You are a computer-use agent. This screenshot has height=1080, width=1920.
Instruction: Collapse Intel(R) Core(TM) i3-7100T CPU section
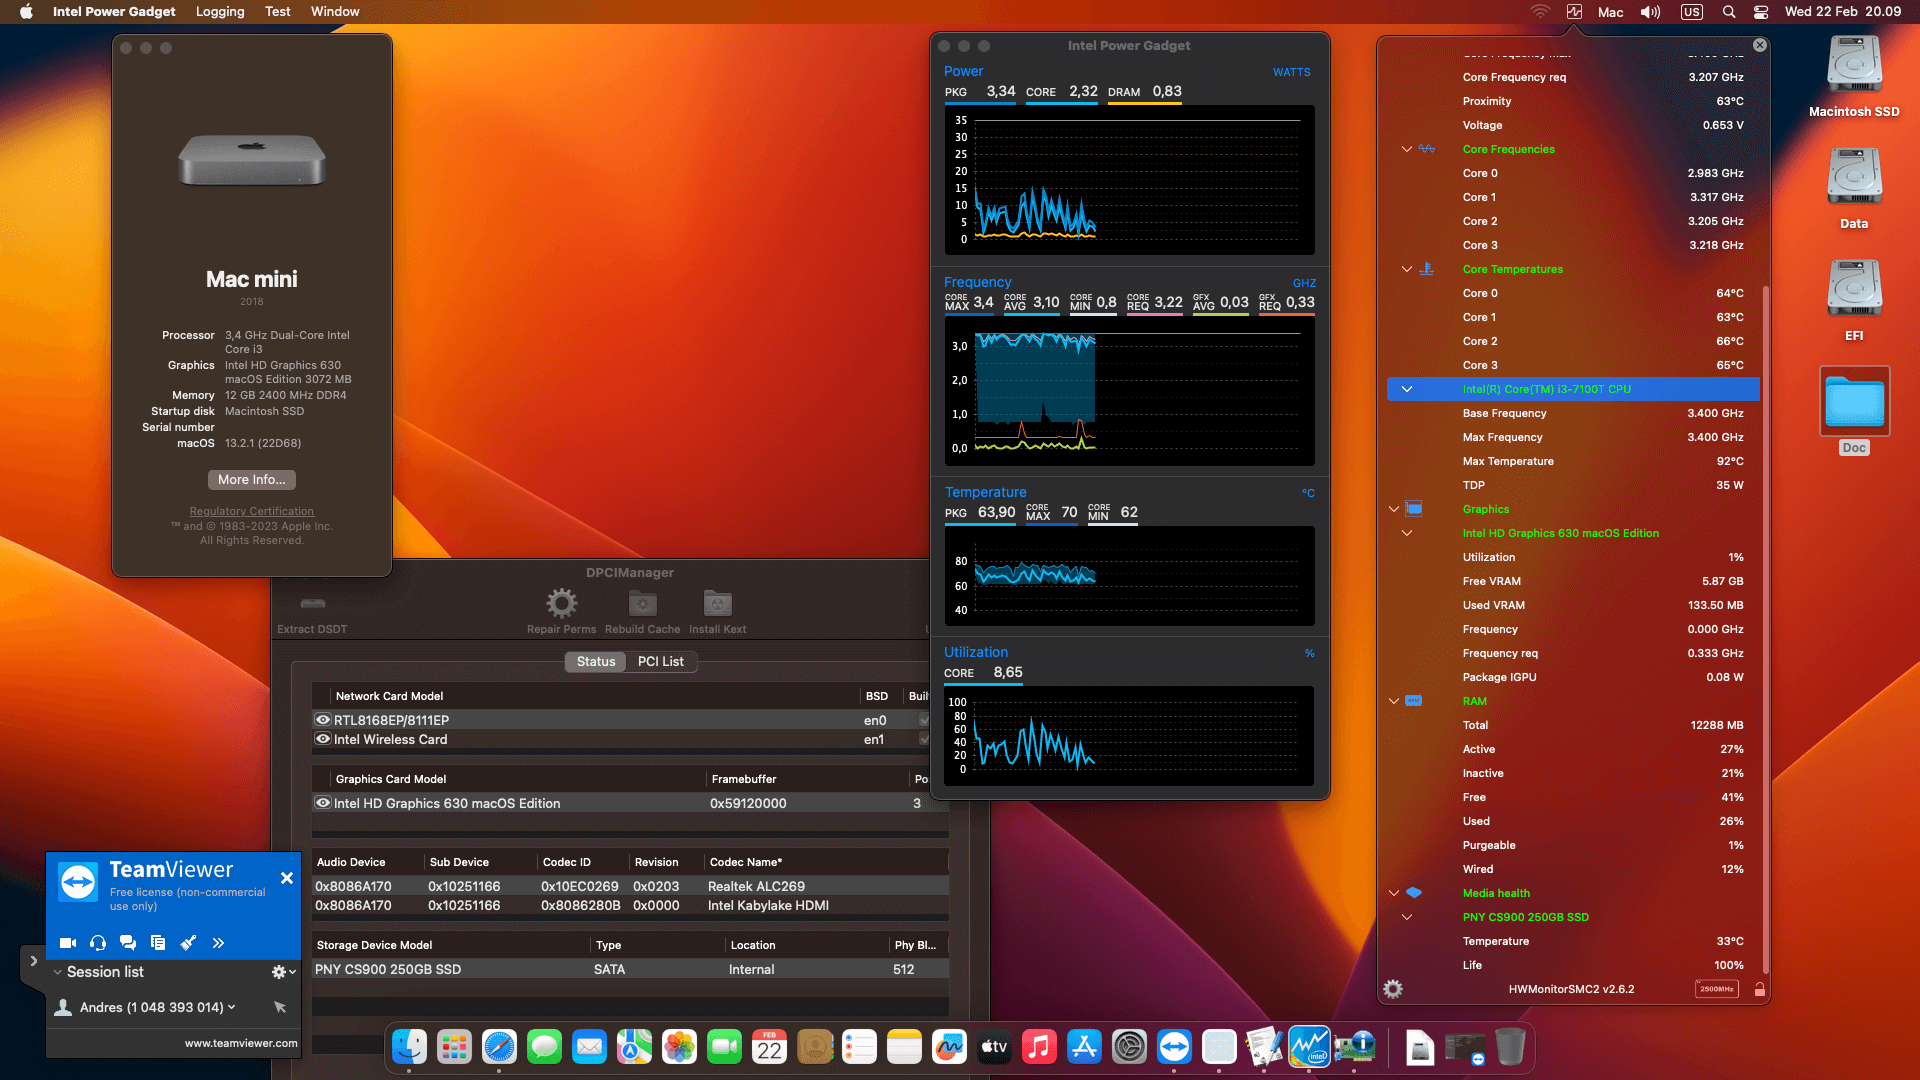pyautogui.click(x=1407, y=389)
